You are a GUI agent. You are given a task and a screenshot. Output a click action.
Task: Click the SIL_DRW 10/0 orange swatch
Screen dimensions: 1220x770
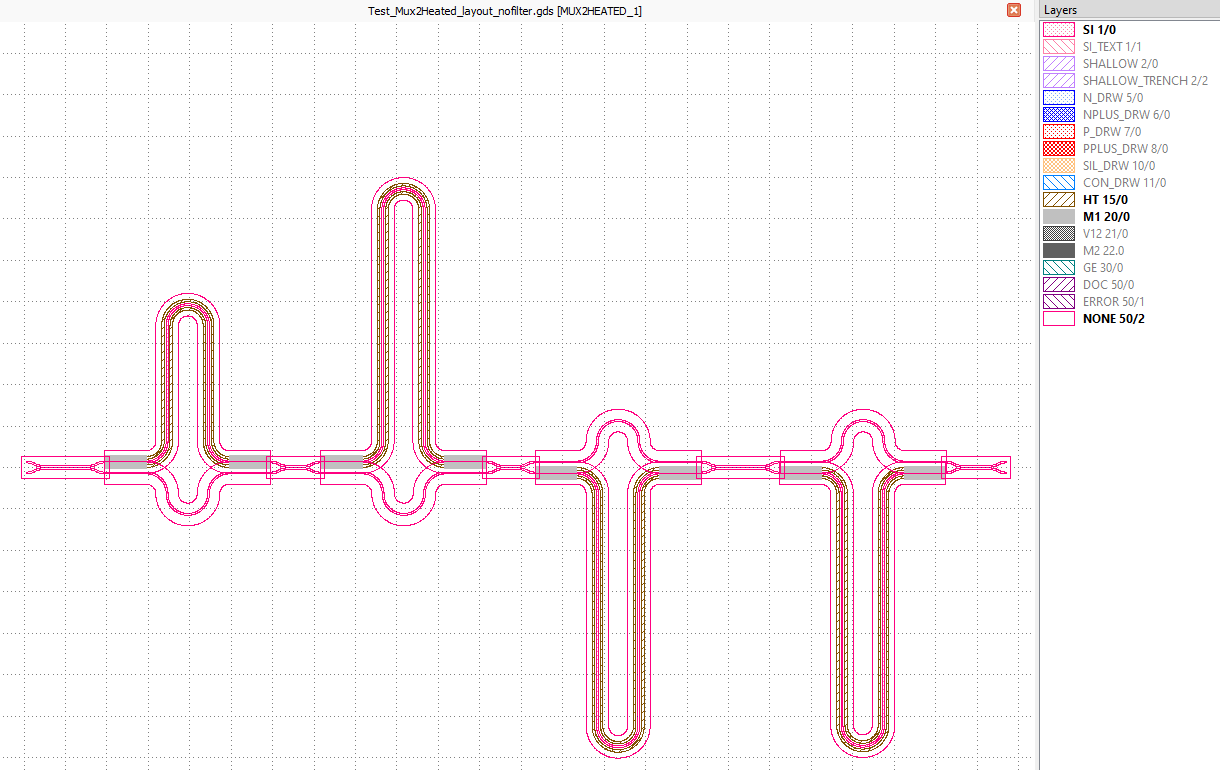pos(1058,166)
